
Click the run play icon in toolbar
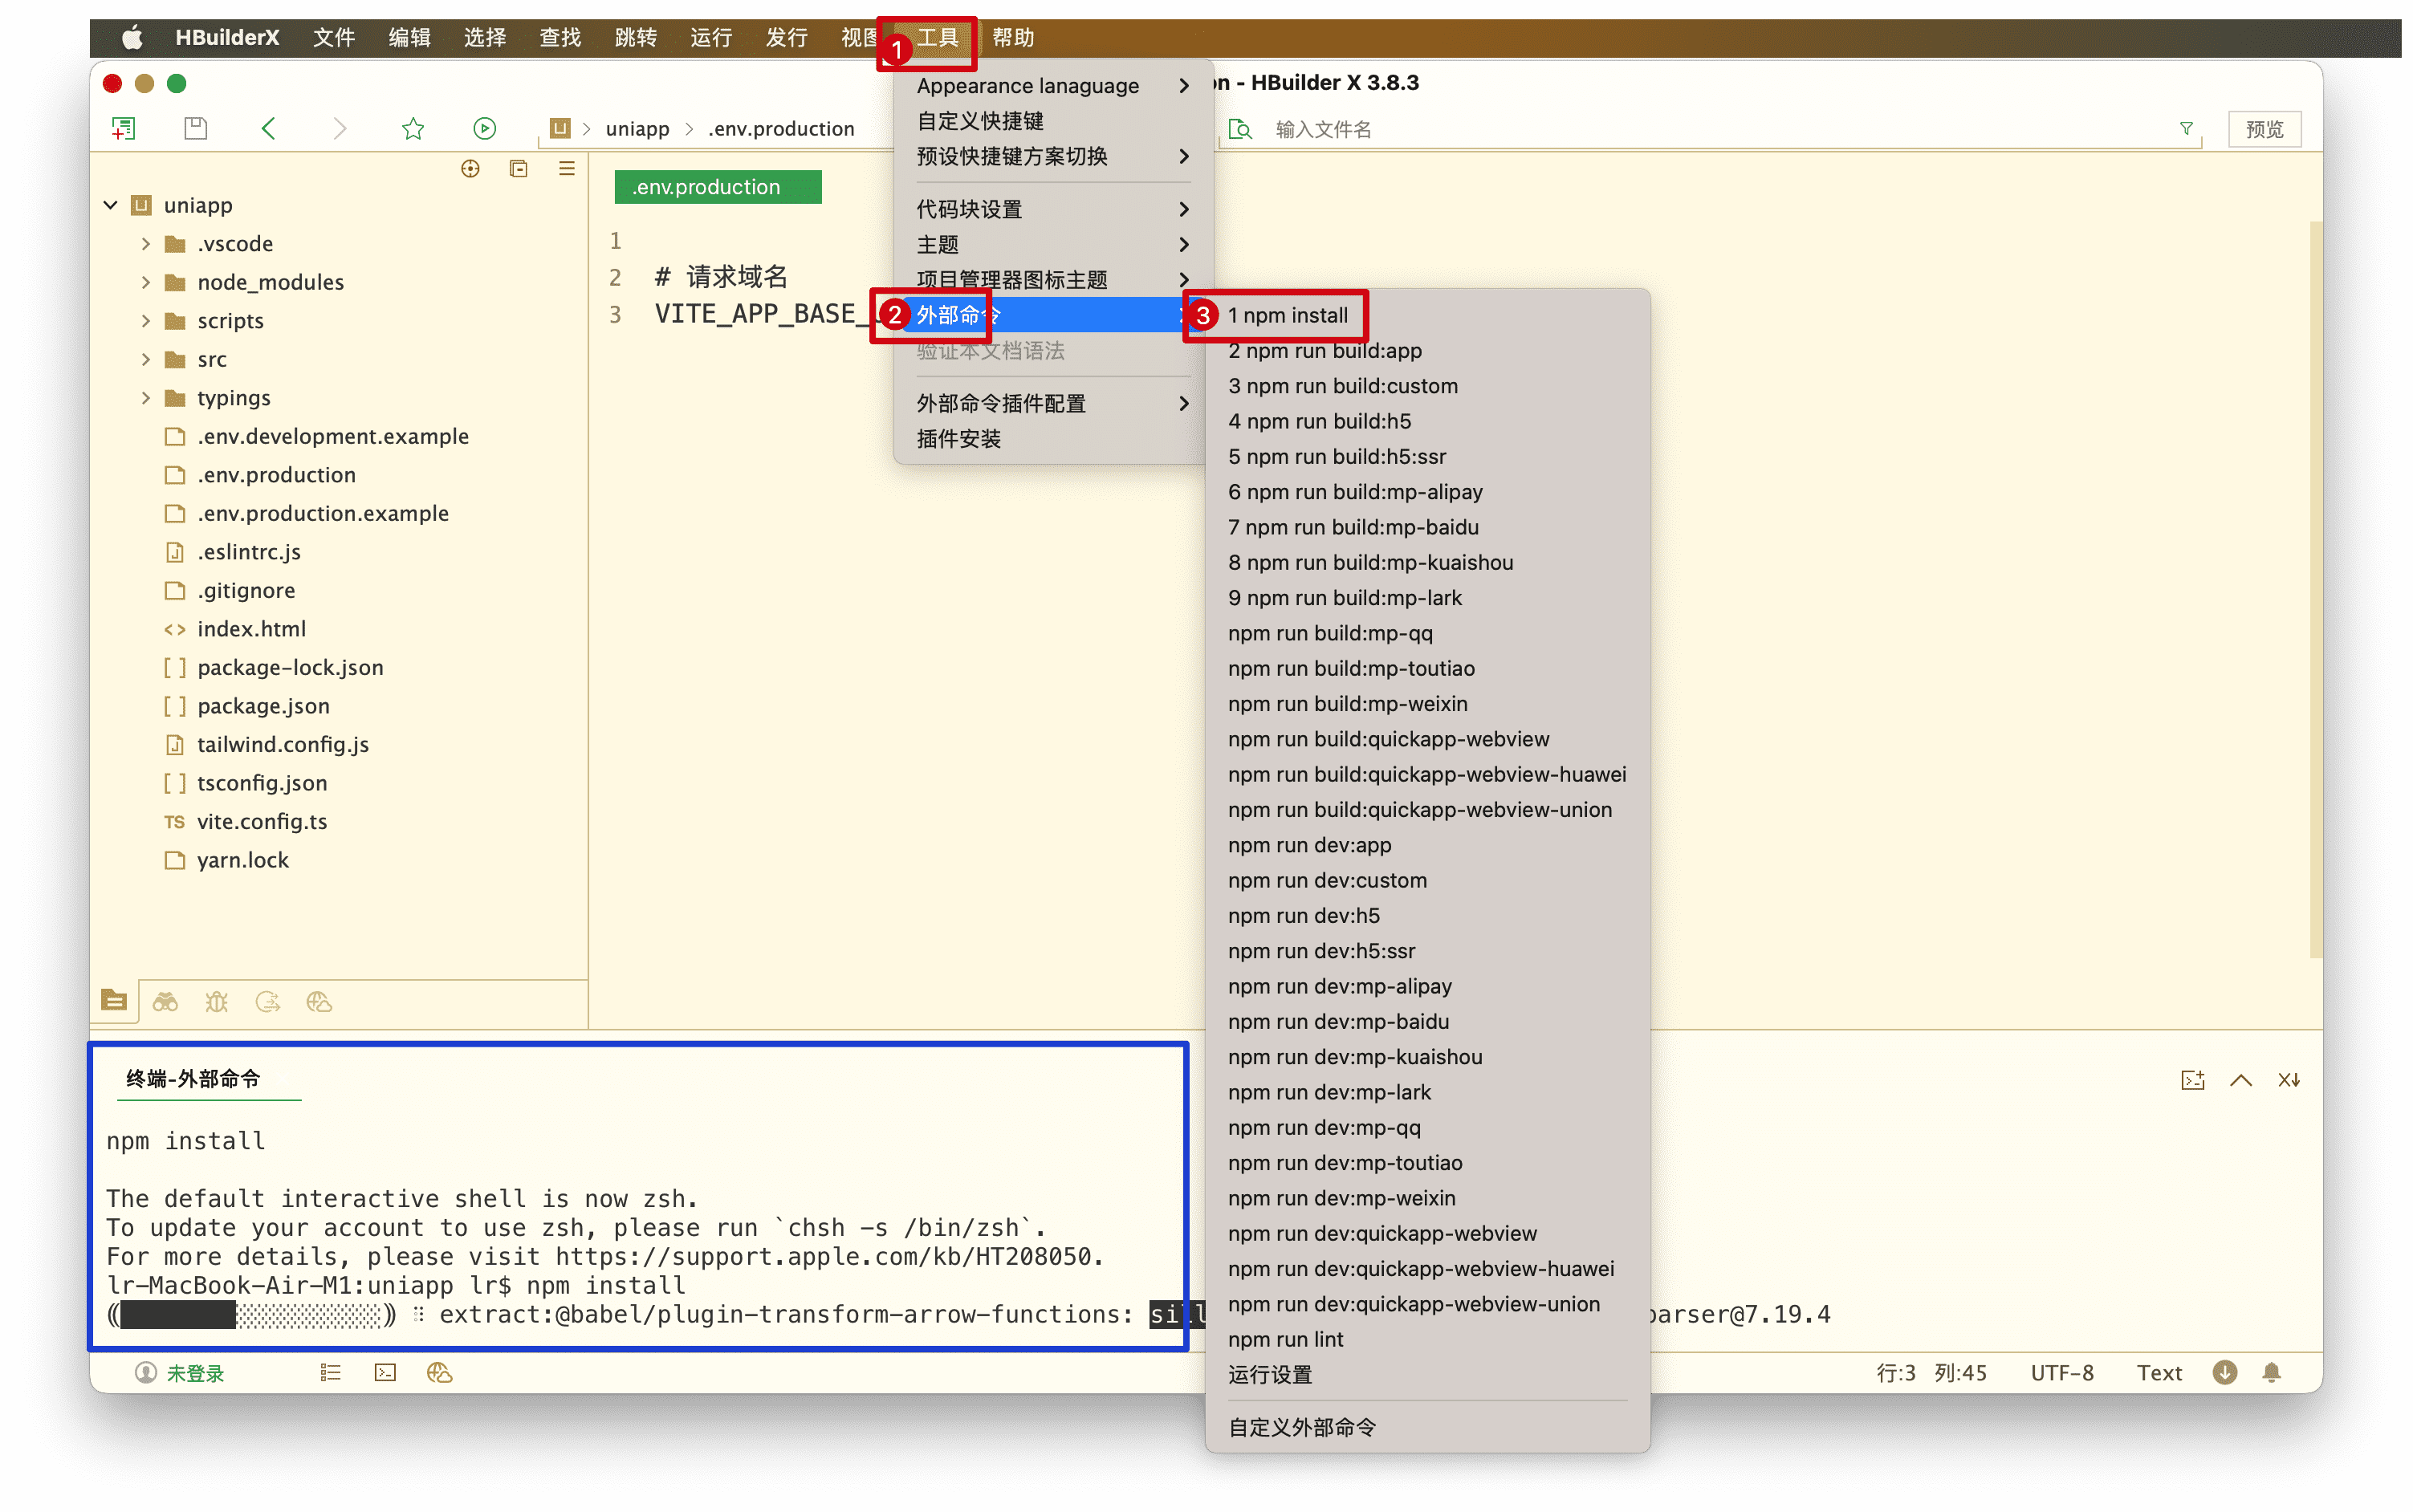[485, 128]
